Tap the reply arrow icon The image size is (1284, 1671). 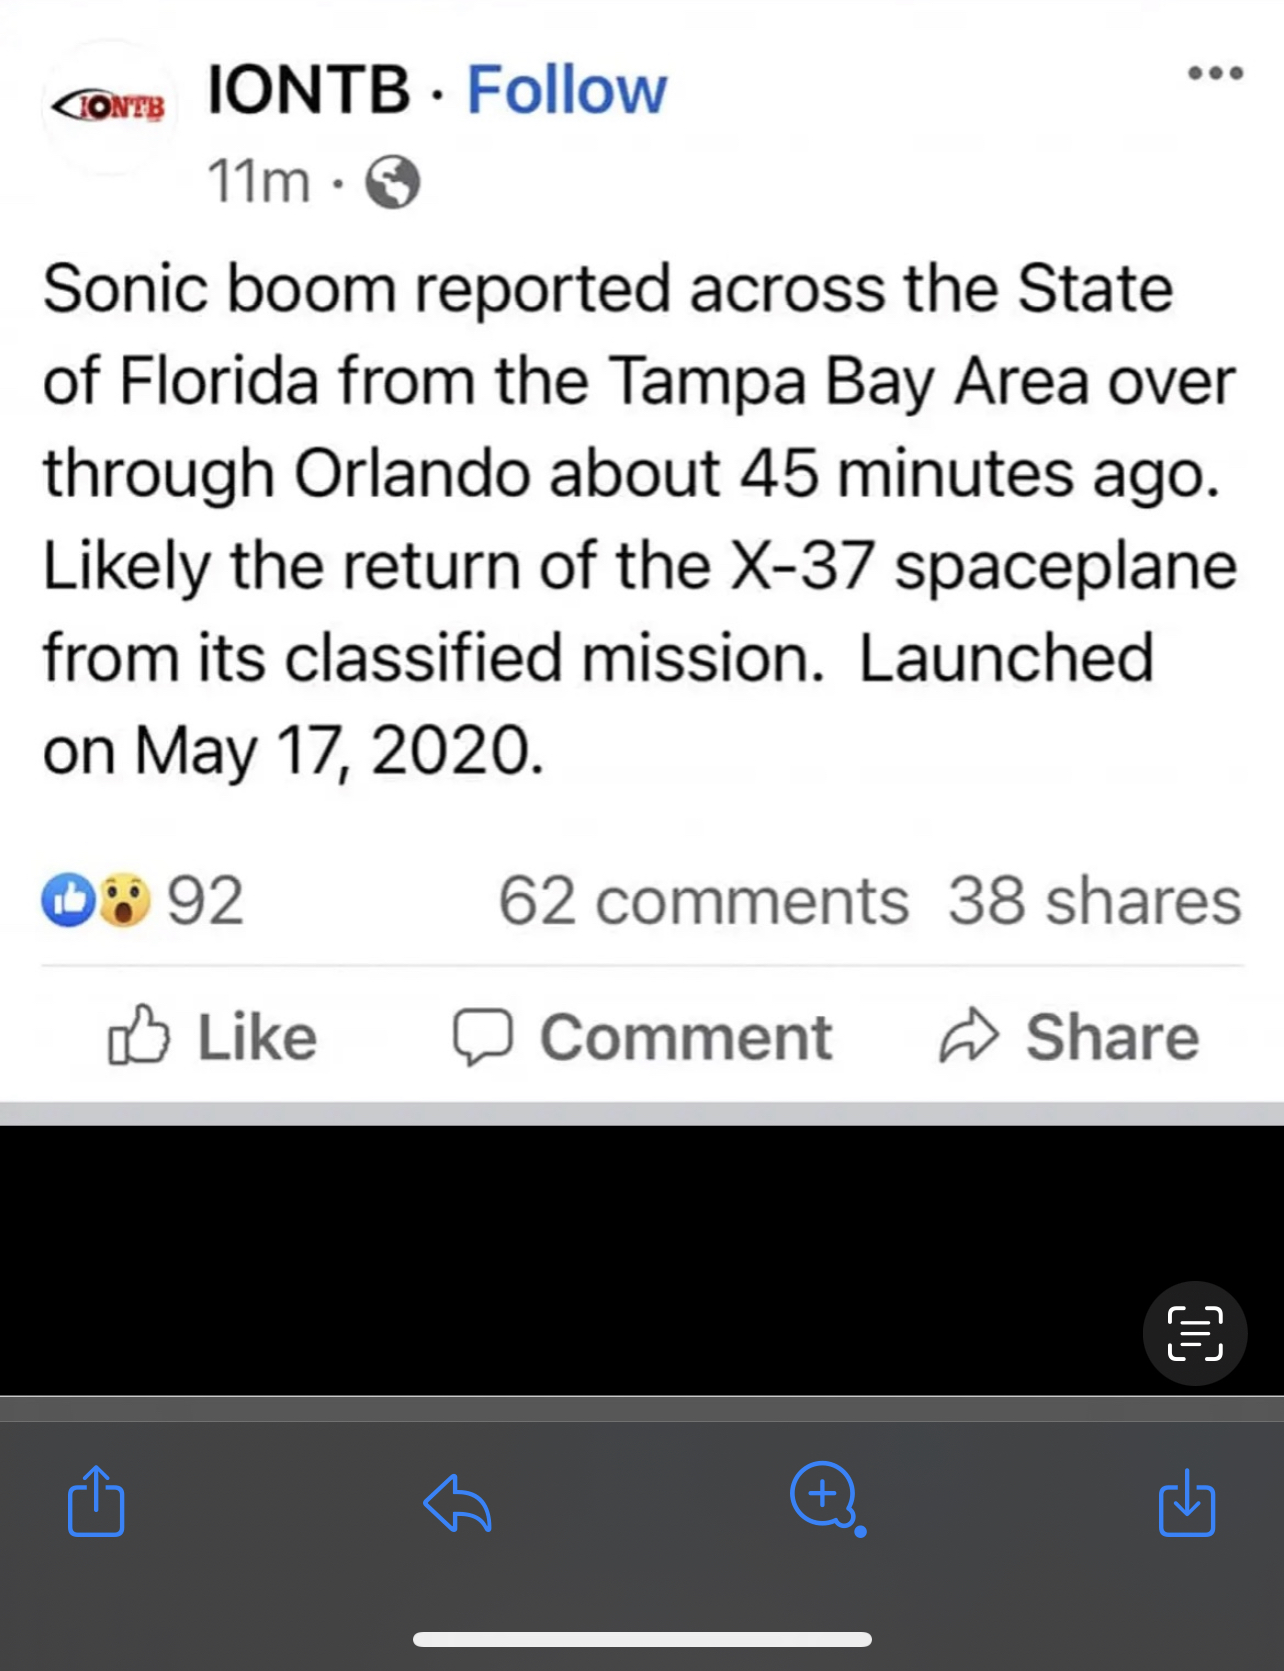coord(457,1503)
